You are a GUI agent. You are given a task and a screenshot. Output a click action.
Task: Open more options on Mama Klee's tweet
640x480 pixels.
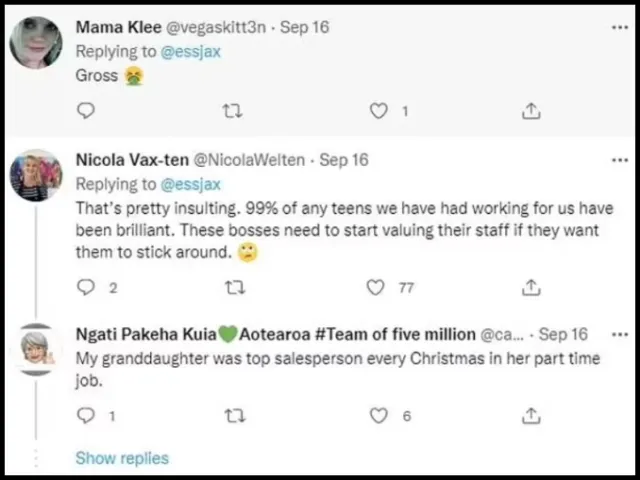click(x=620, y=28)
